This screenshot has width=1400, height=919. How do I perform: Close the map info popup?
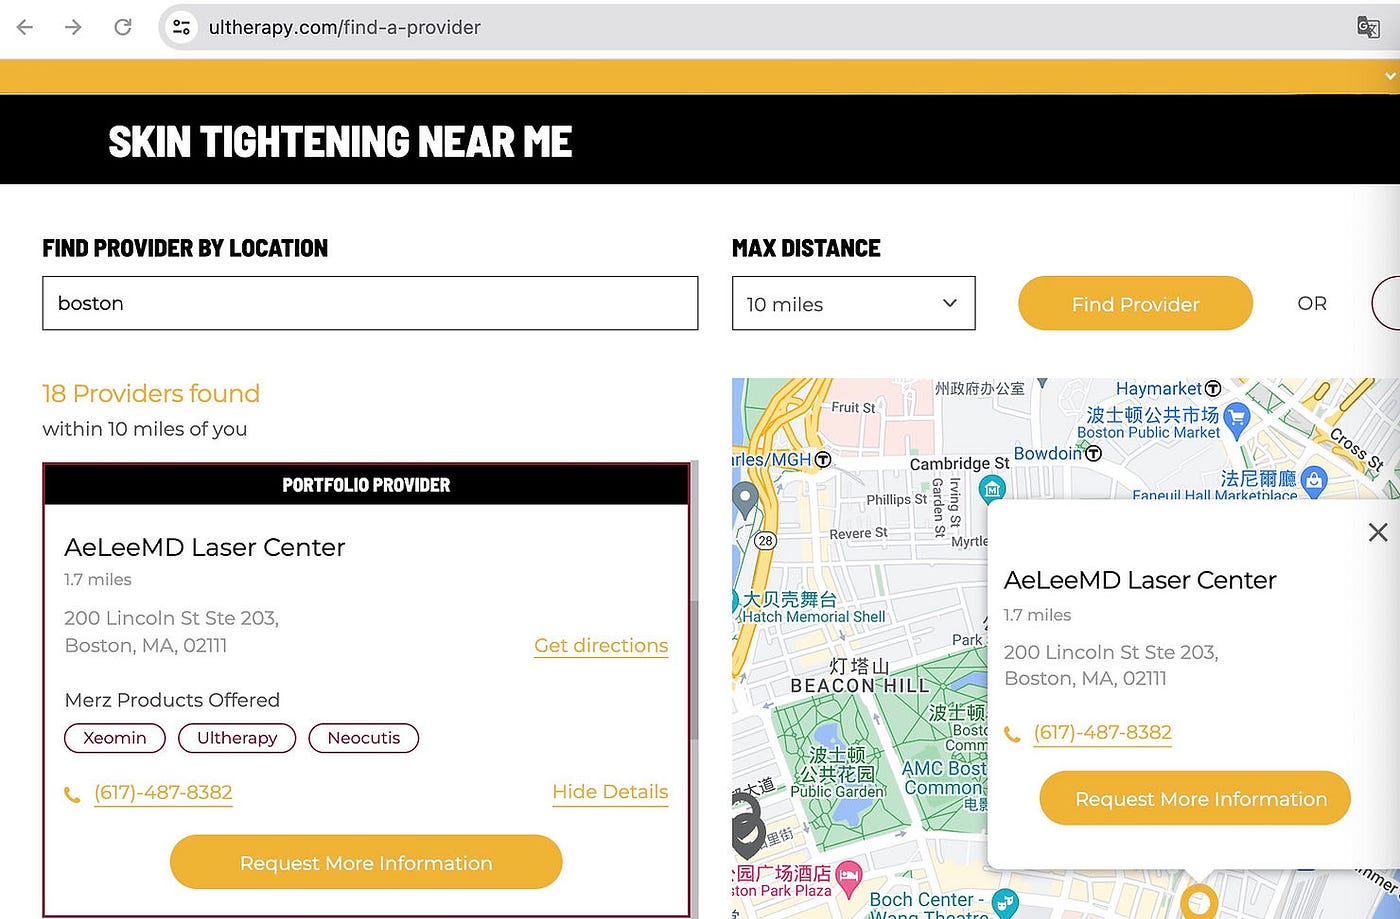click(1378, 532)
